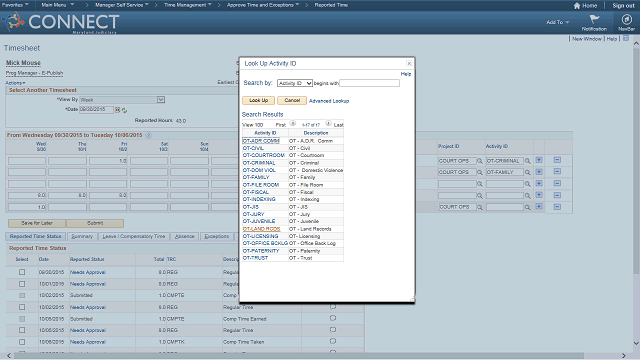Expand the Actions menu under employee
This screenshot has width=640, height=360.
[15, 83]
